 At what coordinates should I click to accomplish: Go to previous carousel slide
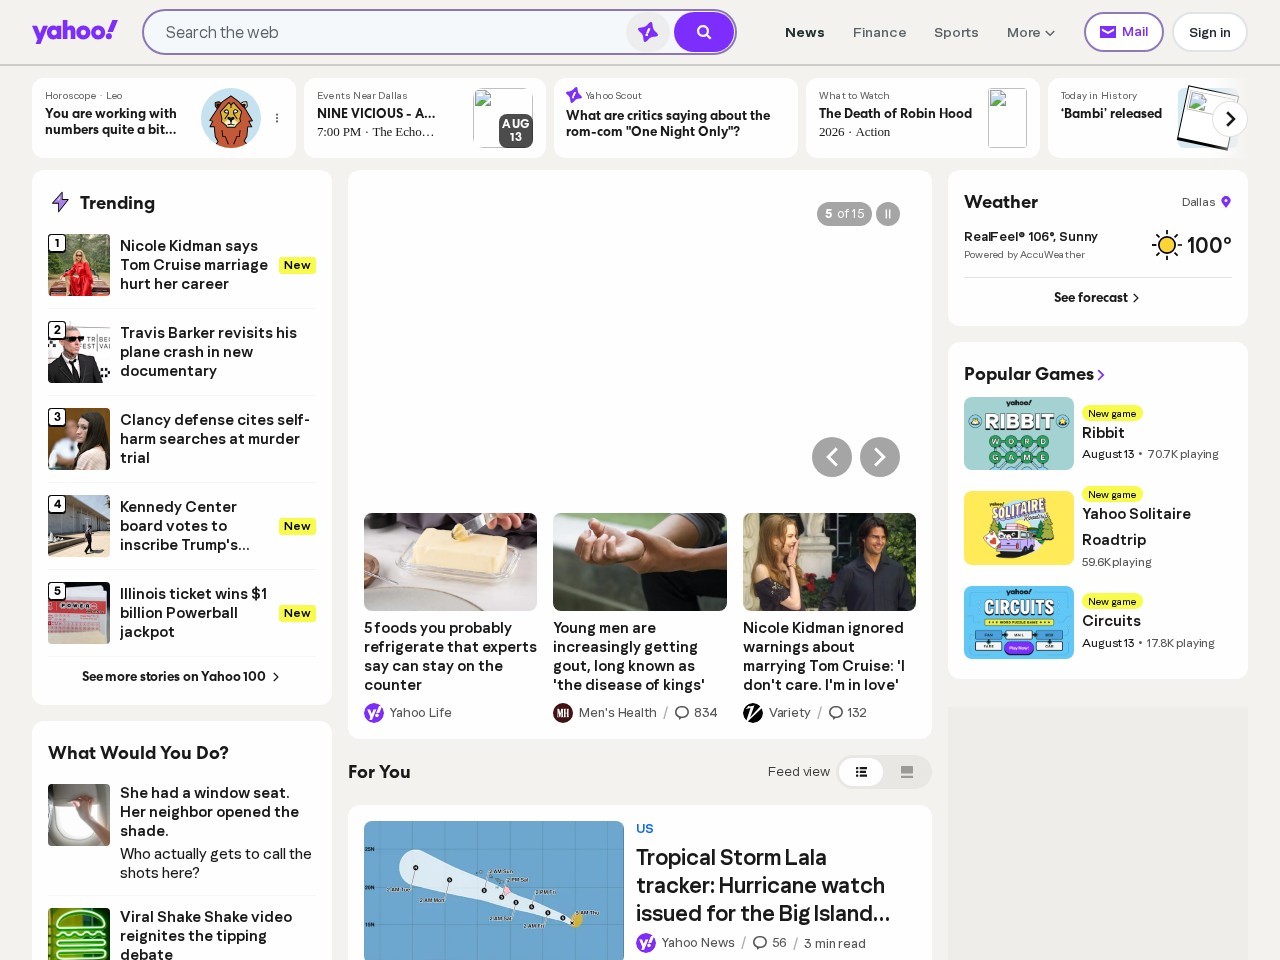pyautogui.click(x=832, y=457)
